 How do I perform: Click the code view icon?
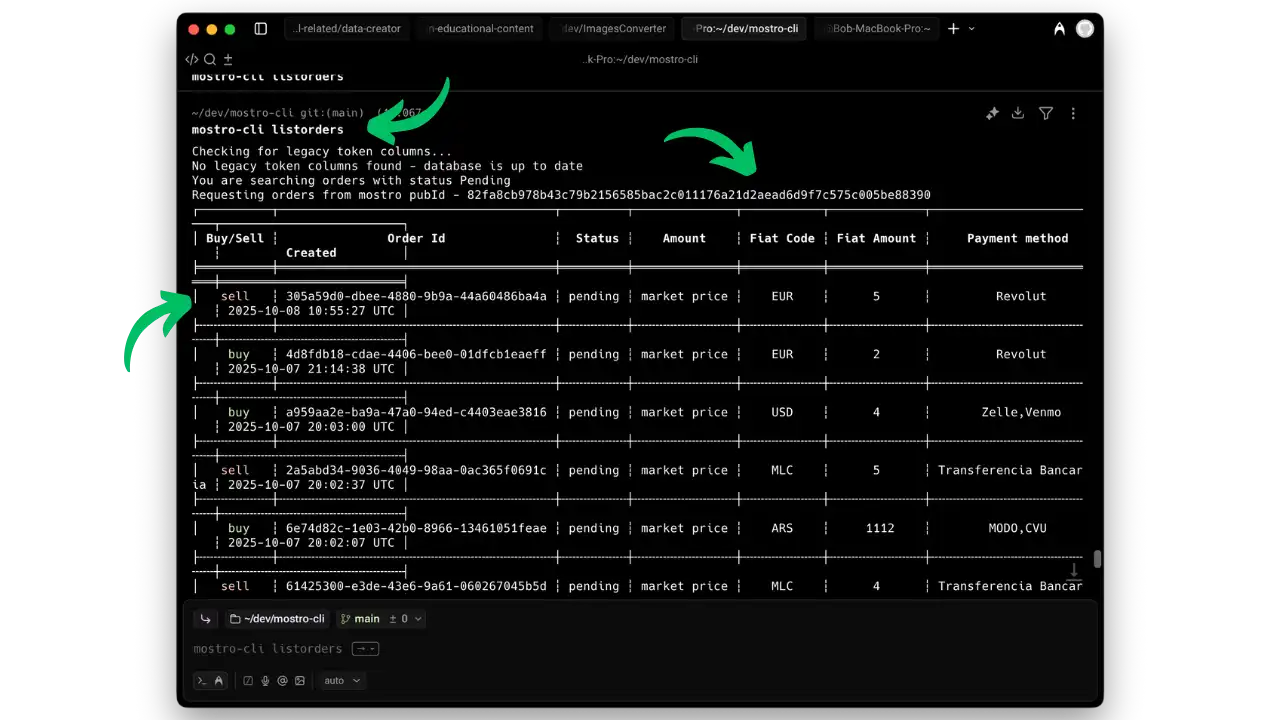click(x=192, y=59)
